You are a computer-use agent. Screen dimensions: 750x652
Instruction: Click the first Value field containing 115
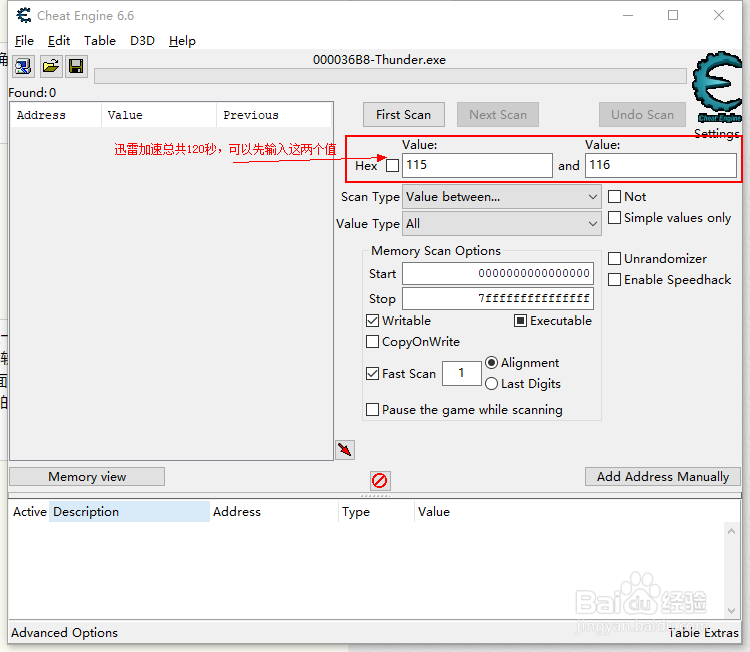click(477, 166)
